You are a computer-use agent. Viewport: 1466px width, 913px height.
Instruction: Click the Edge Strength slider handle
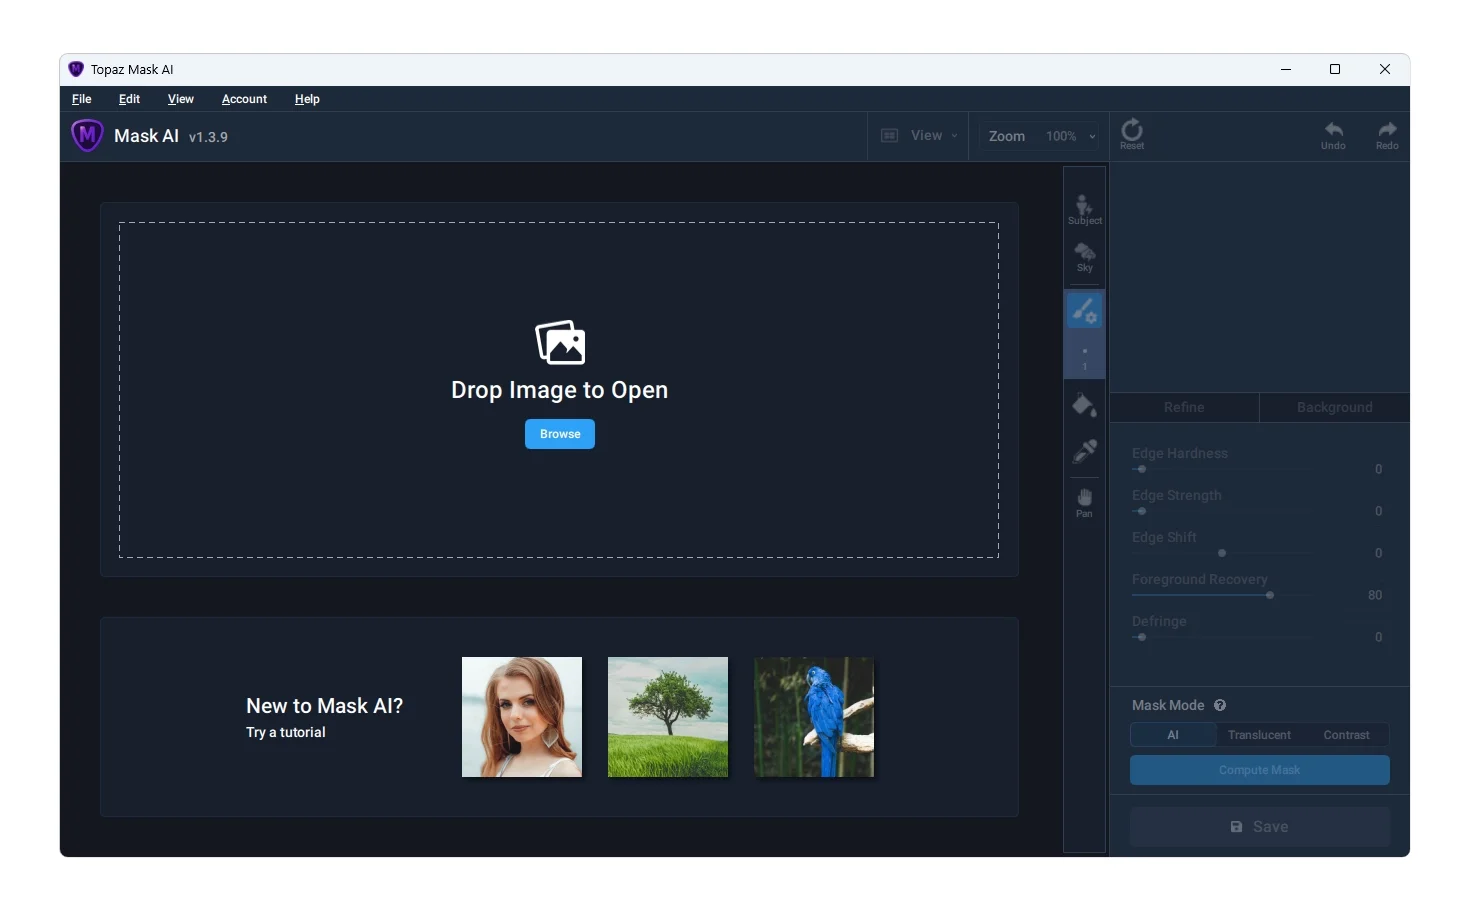coord(1142,511)
